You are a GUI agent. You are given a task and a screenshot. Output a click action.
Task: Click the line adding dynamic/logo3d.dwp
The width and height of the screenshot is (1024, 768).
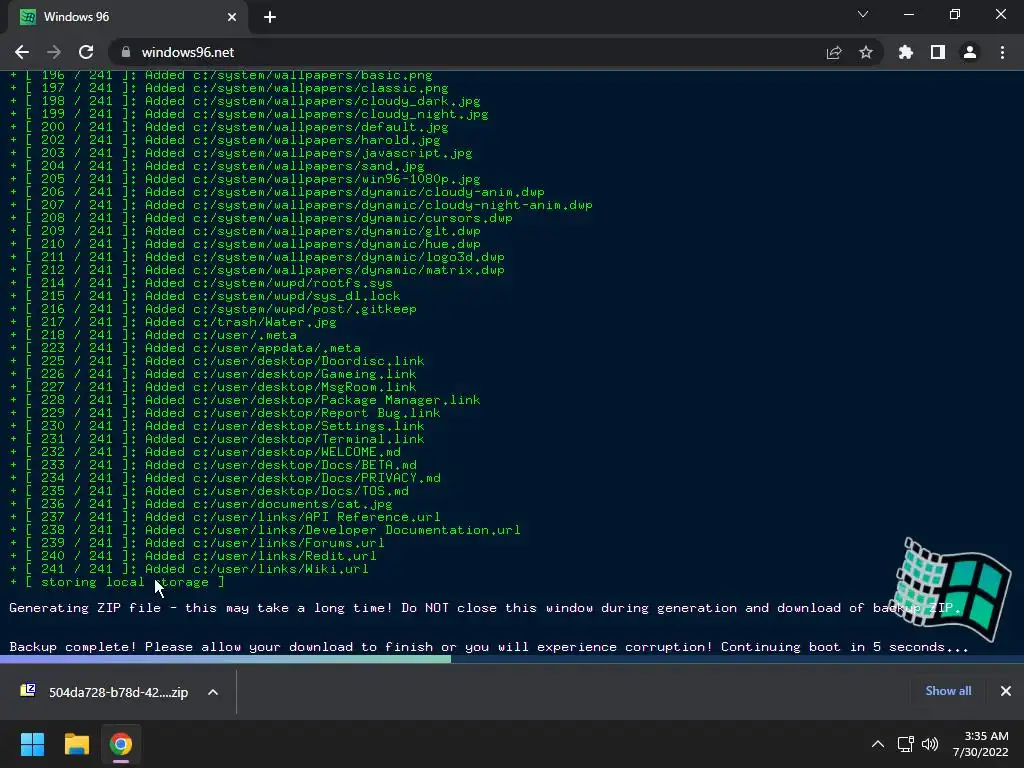pyautogui.click(x=257, y=257)
